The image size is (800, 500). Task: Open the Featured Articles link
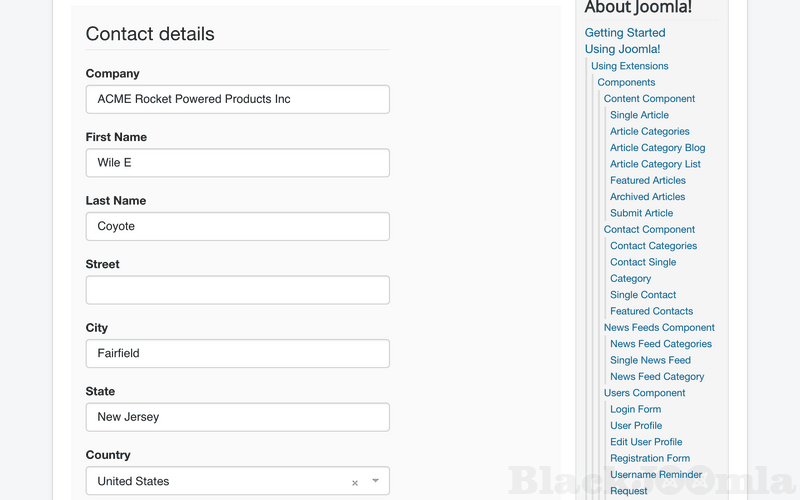[x=648, y=181]
